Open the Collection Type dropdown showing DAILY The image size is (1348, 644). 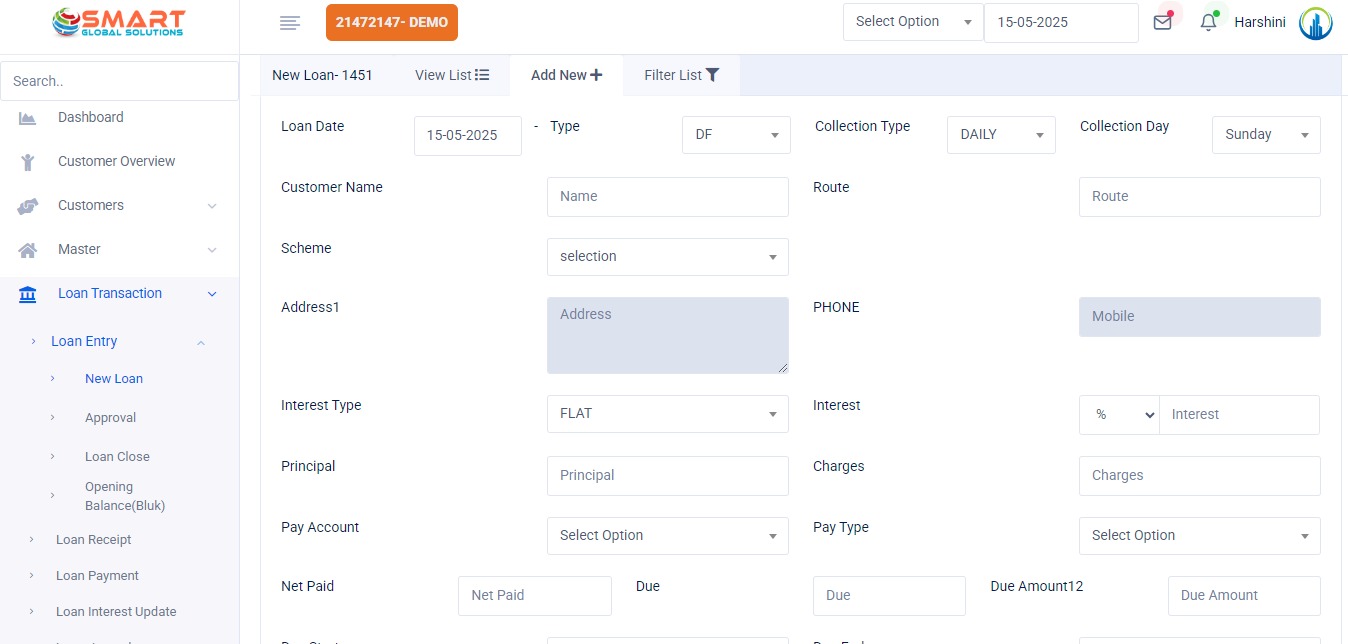pos(1001,135)
